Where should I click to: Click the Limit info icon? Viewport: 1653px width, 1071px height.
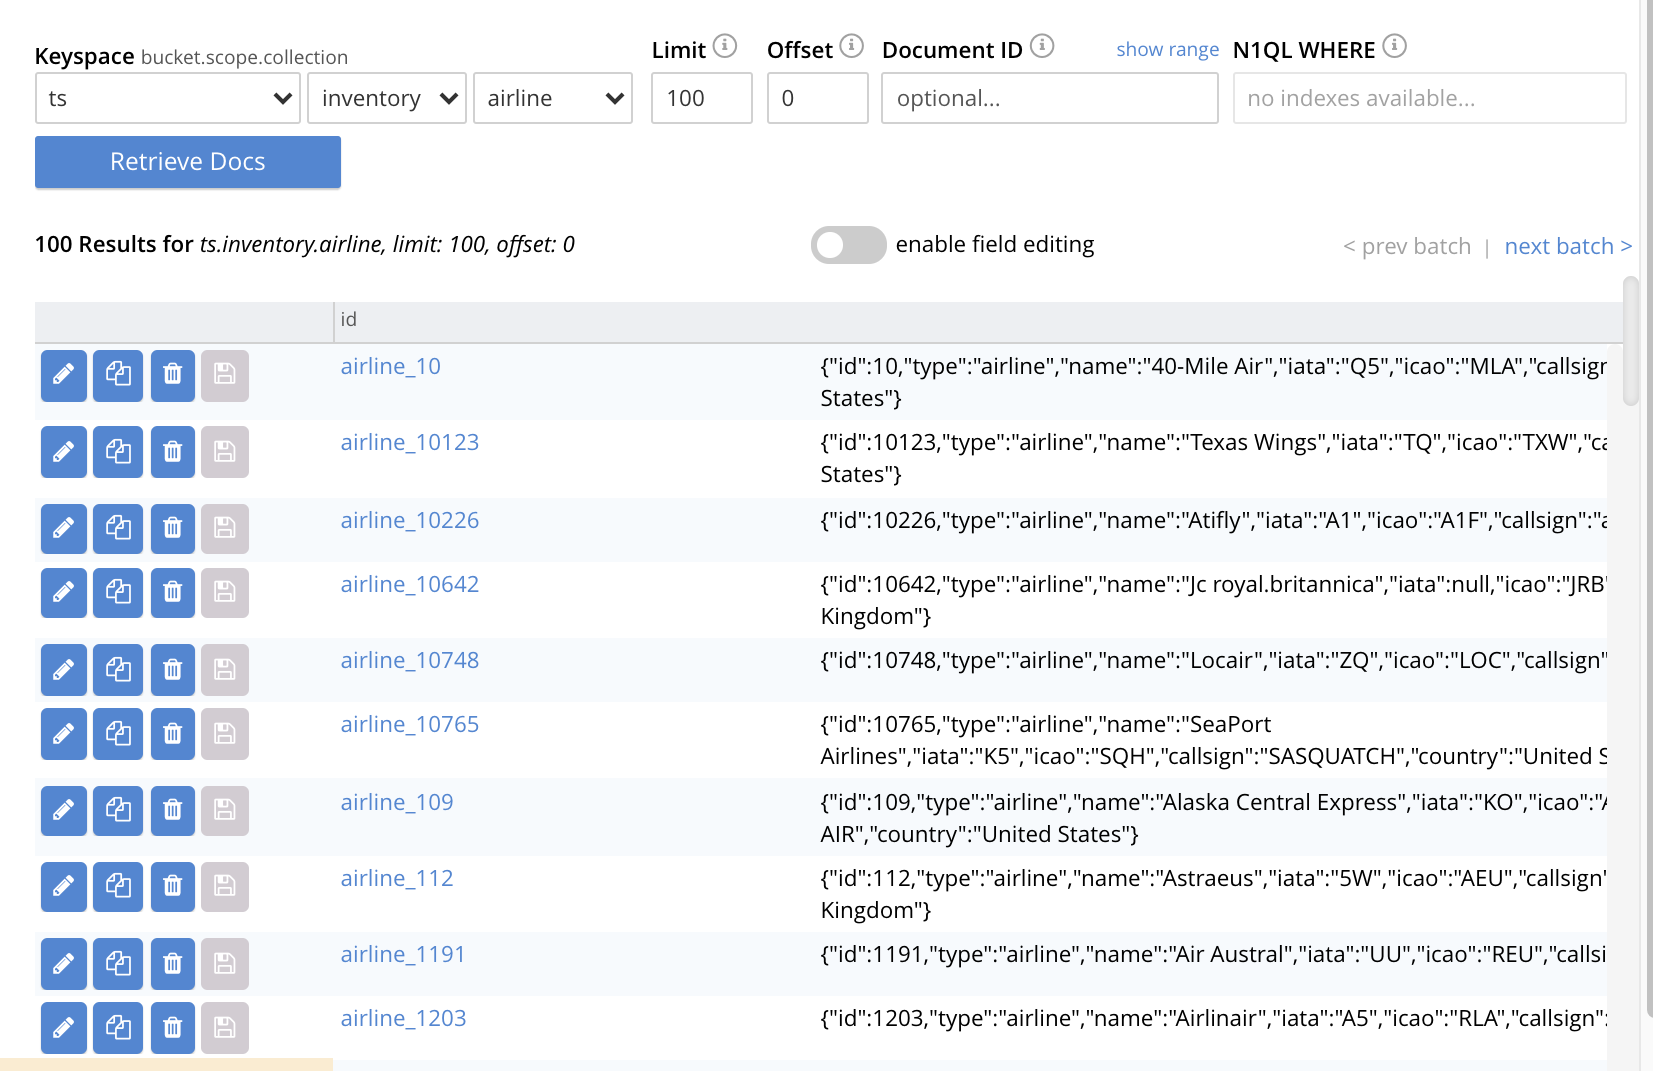coord(725,46)
